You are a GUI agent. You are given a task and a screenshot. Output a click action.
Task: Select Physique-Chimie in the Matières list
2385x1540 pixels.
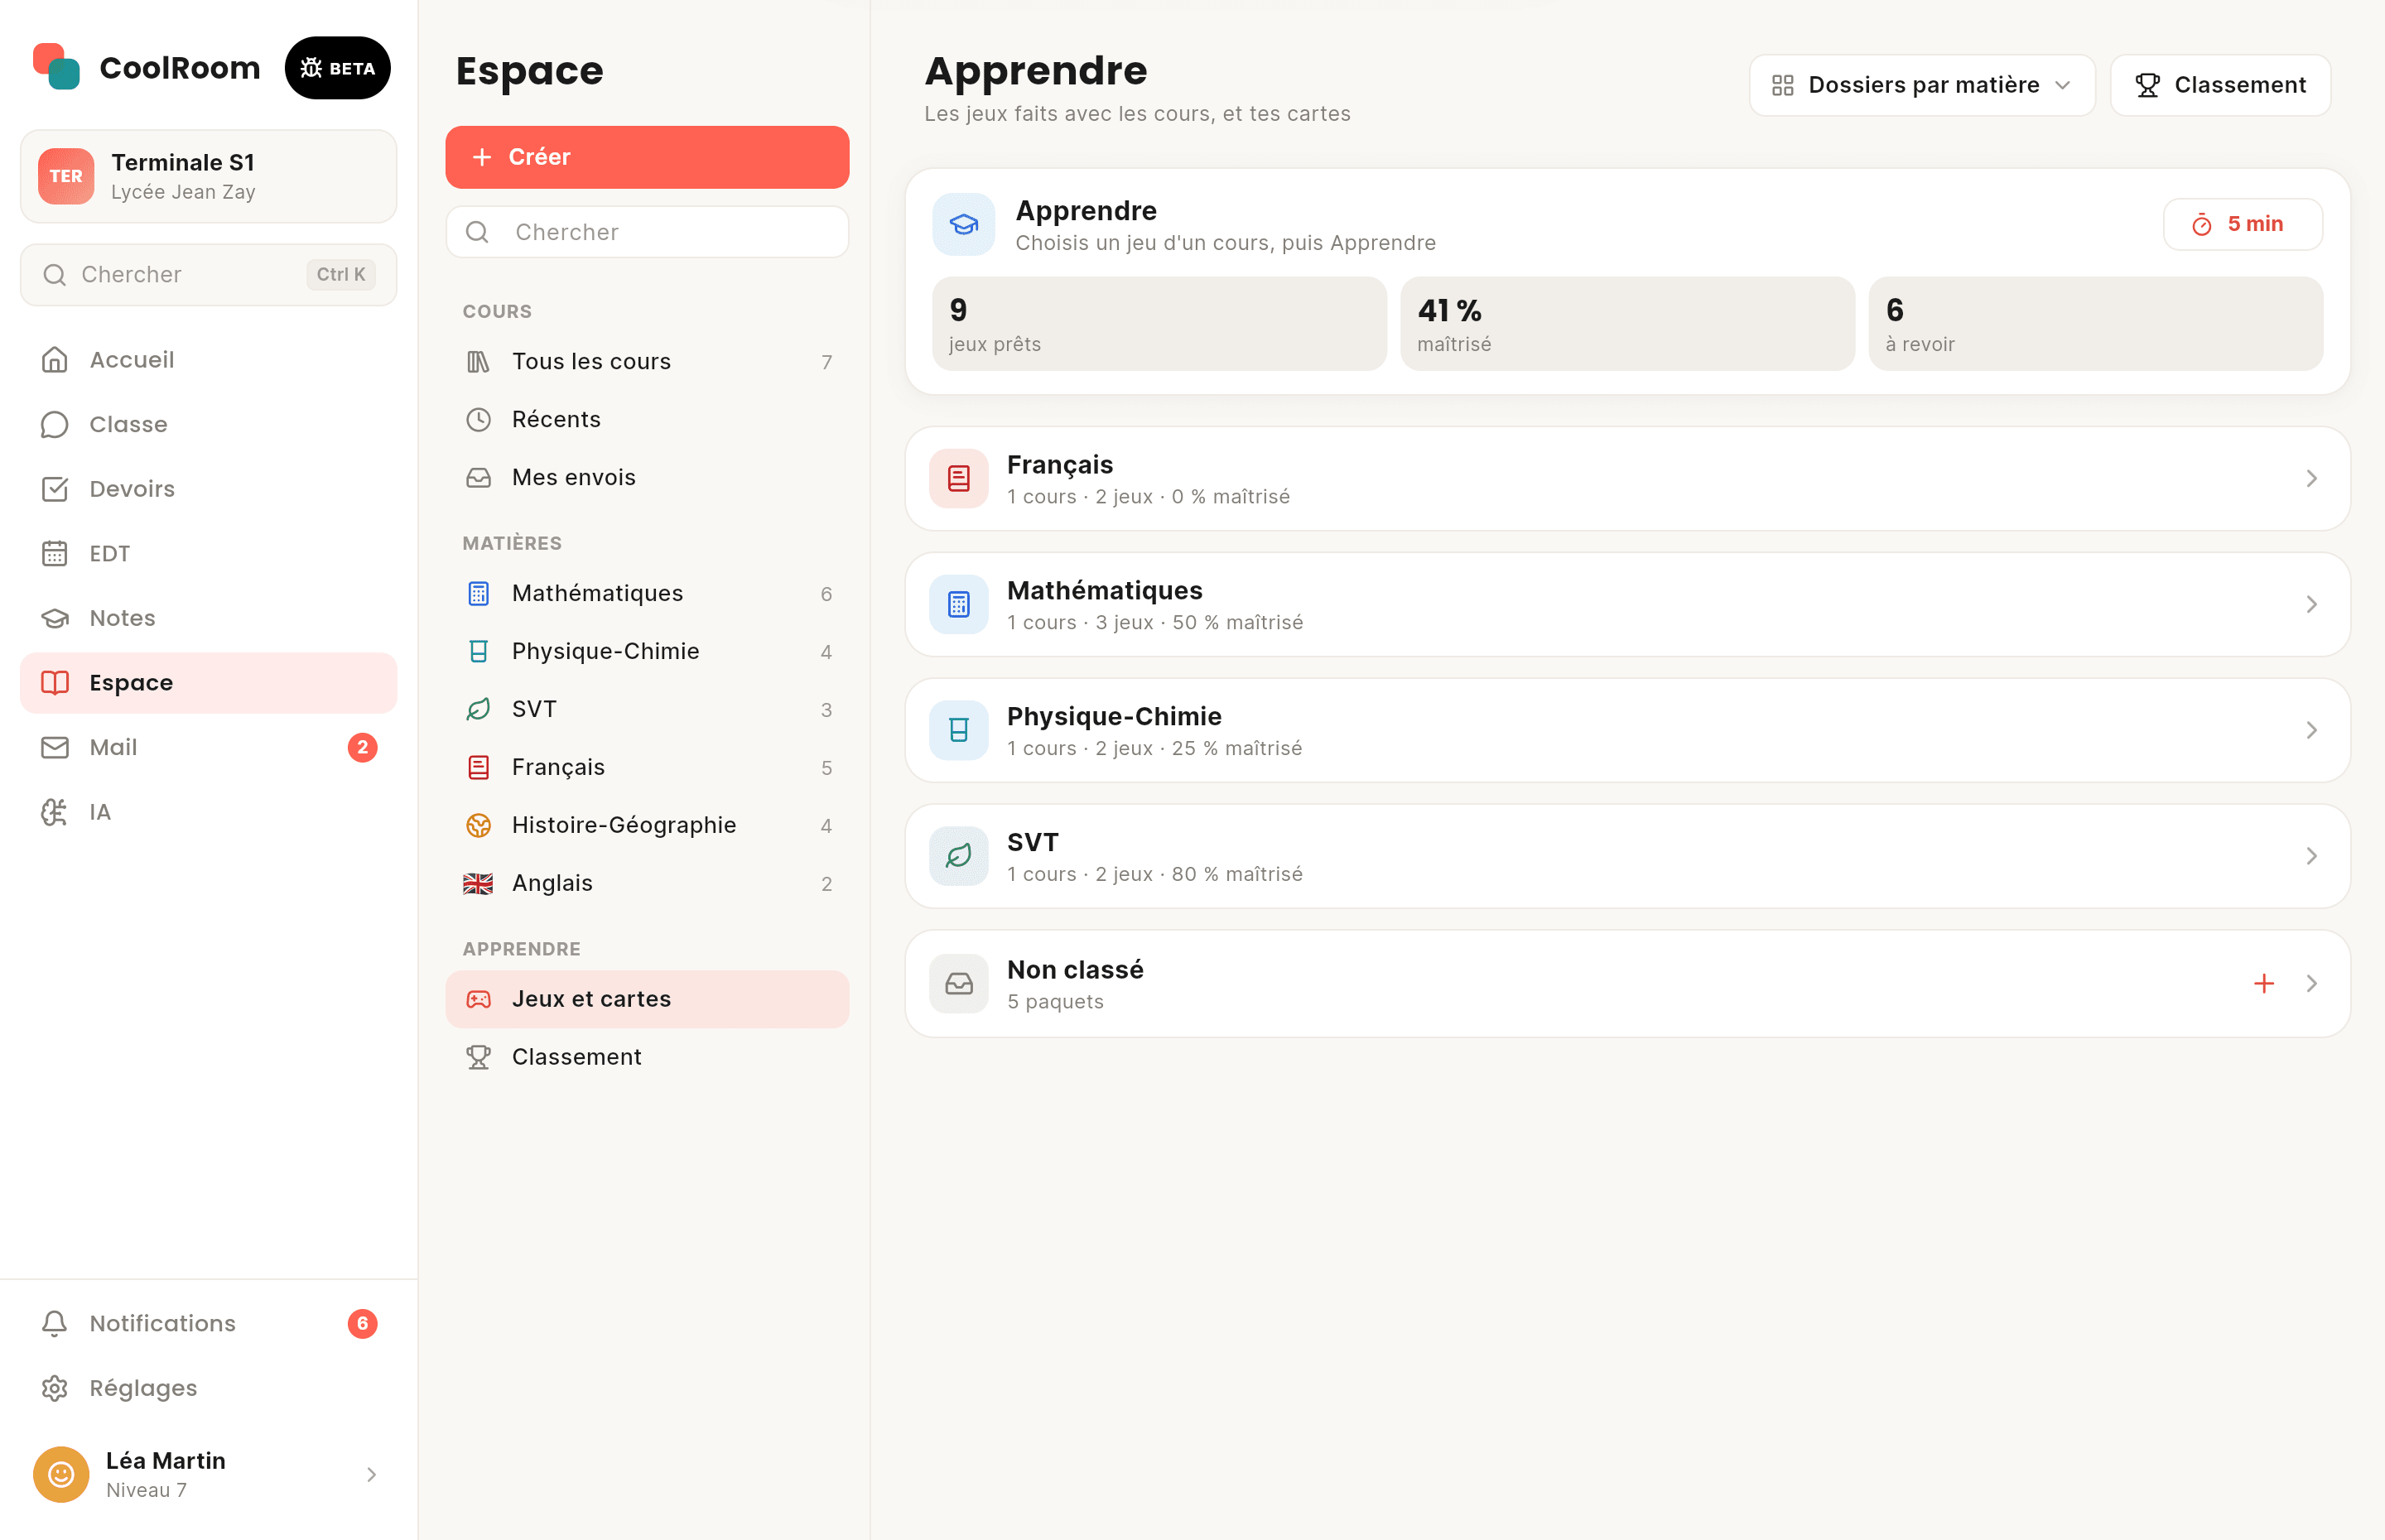(x=647, y=651)
